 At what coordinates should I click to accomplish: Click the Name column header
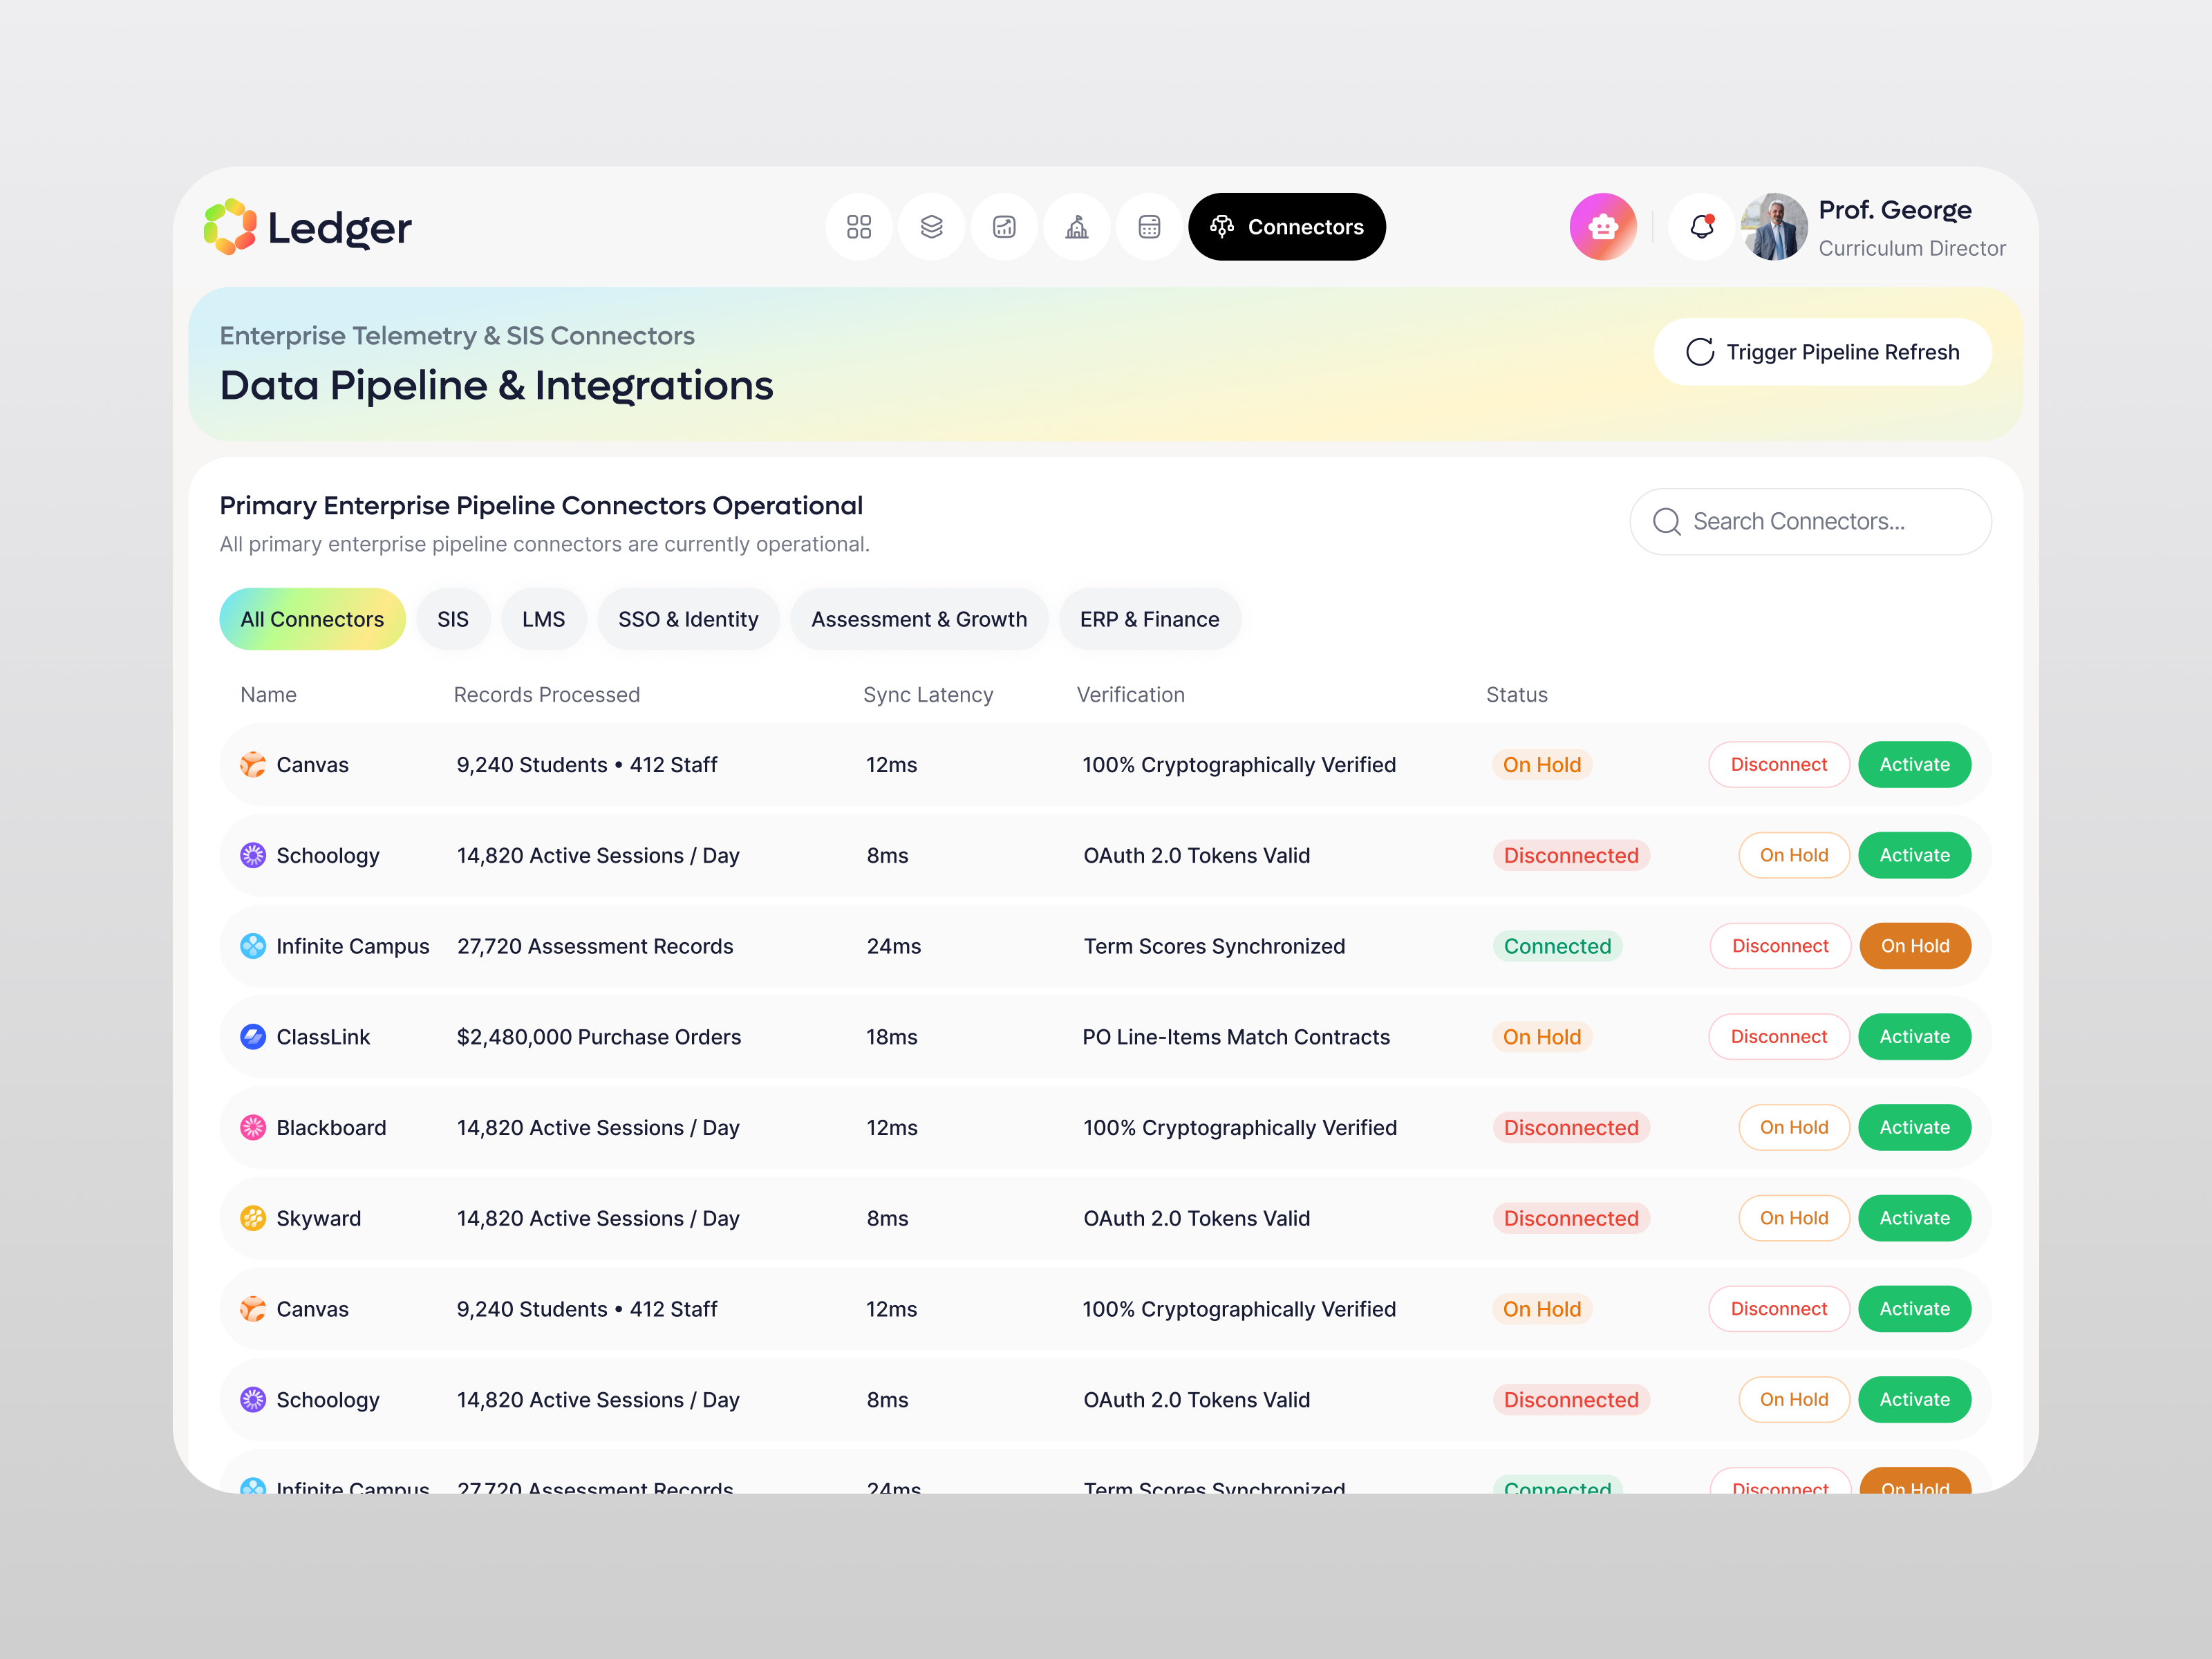coord(268,695)
